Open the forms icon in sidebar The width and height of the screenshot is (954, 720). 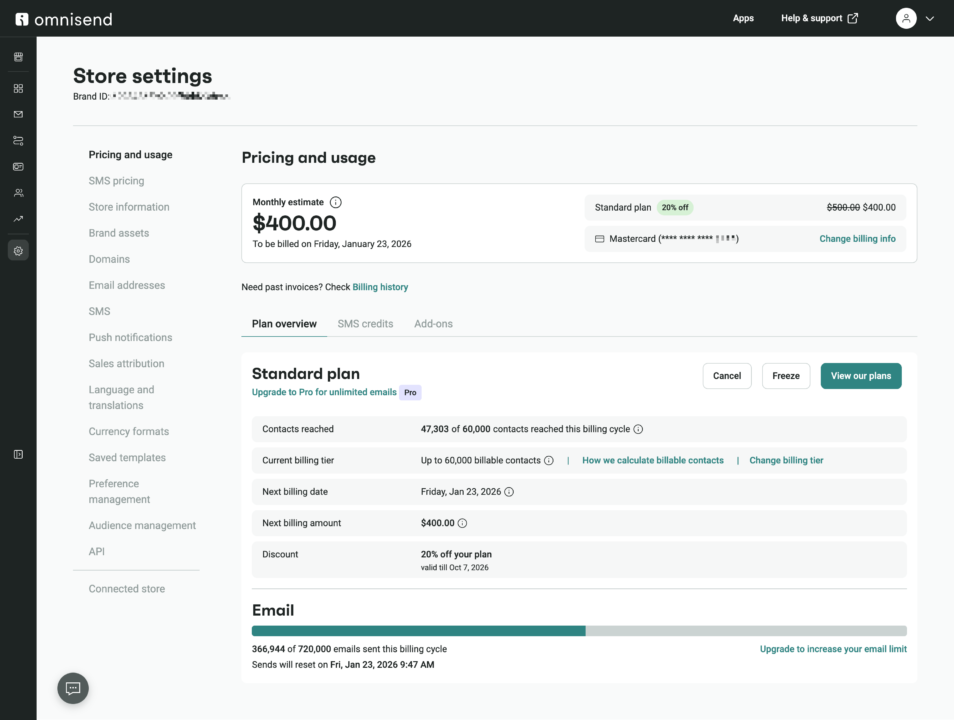pyautogui.click(x=18, y=166)
